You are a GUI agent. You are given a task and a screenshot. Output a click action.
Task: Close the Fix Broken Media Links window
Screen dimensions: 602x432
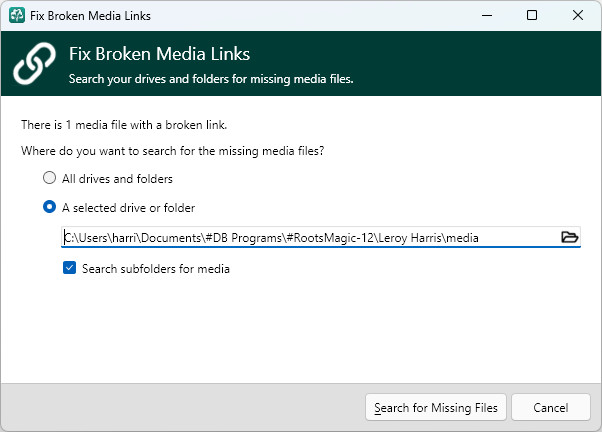(577, 15)
